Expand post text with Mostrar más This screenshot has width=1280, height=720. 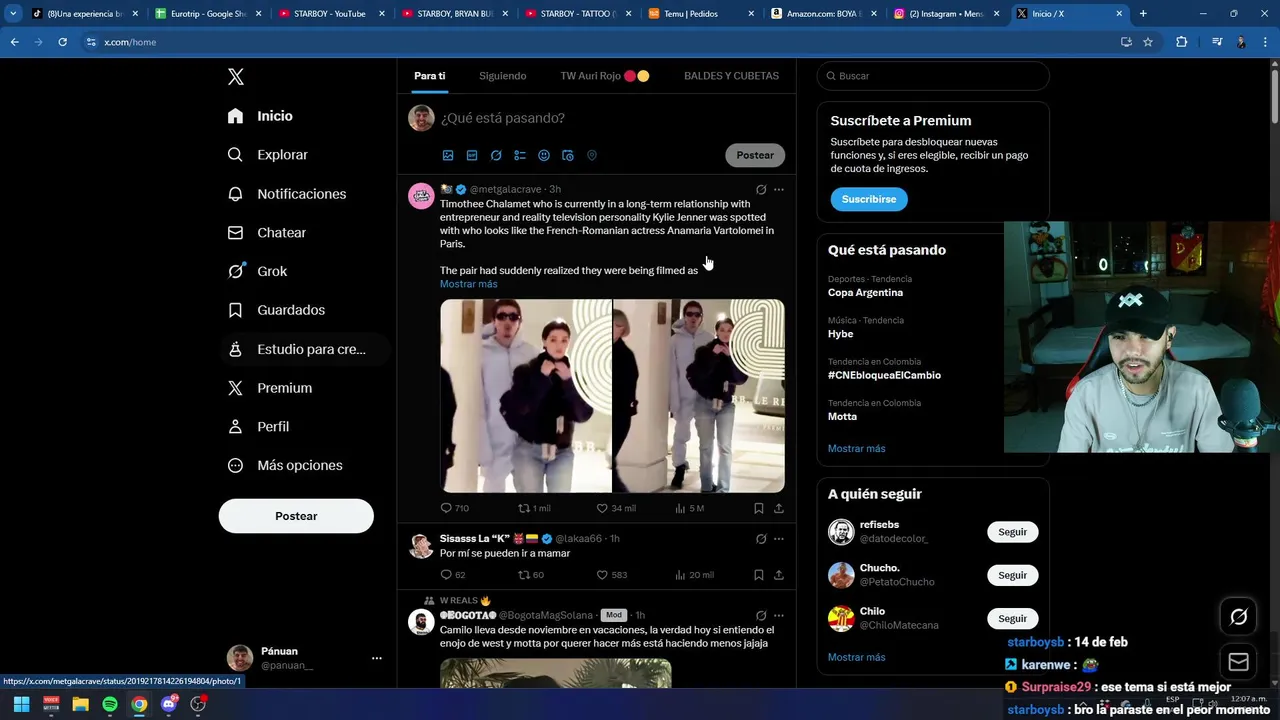click(x=469, y=284)
